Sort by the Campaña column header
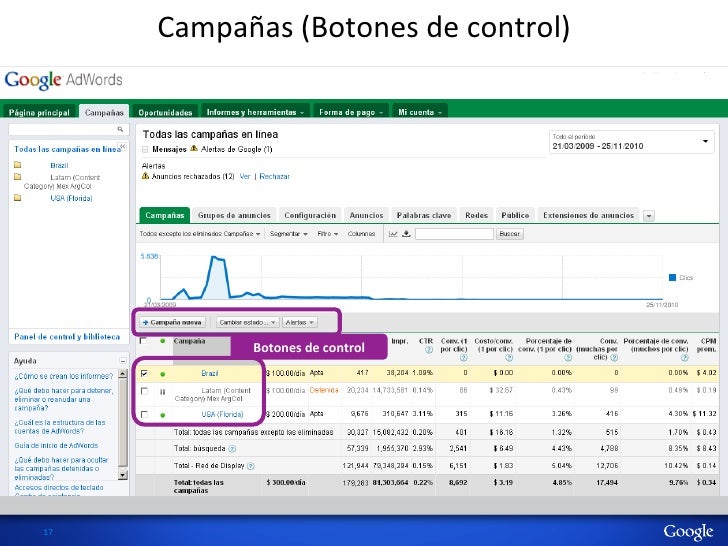Viewport: 728px width, 546px height. click(189, 341)
